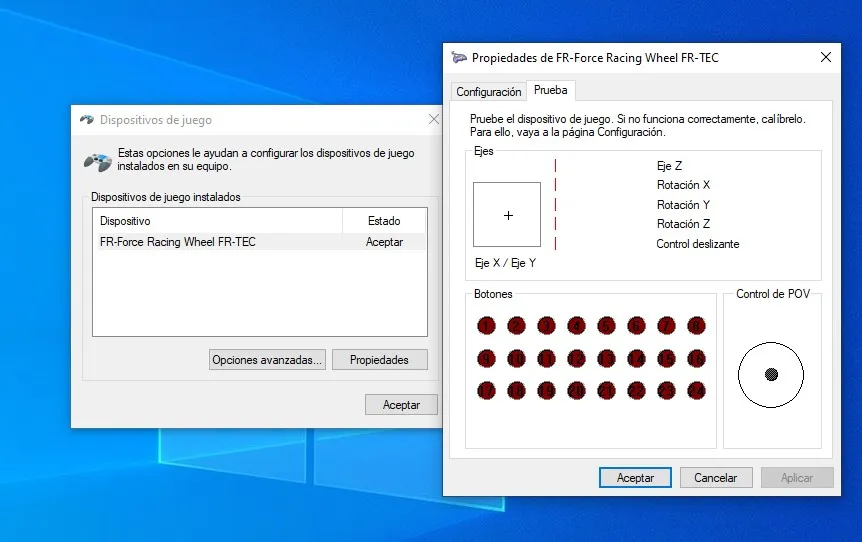Viewport: 862px width, 542px height.
Task: Select the Prueba tab
Action: coord(551,90)
